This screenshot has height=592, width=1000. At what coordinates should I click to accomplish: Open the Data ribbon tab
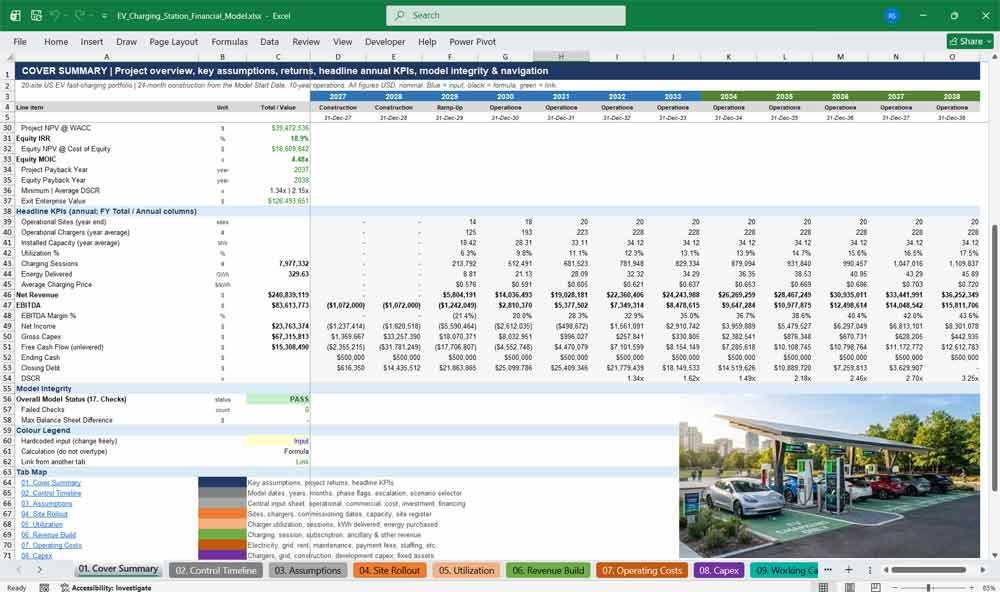pos(269,41)
